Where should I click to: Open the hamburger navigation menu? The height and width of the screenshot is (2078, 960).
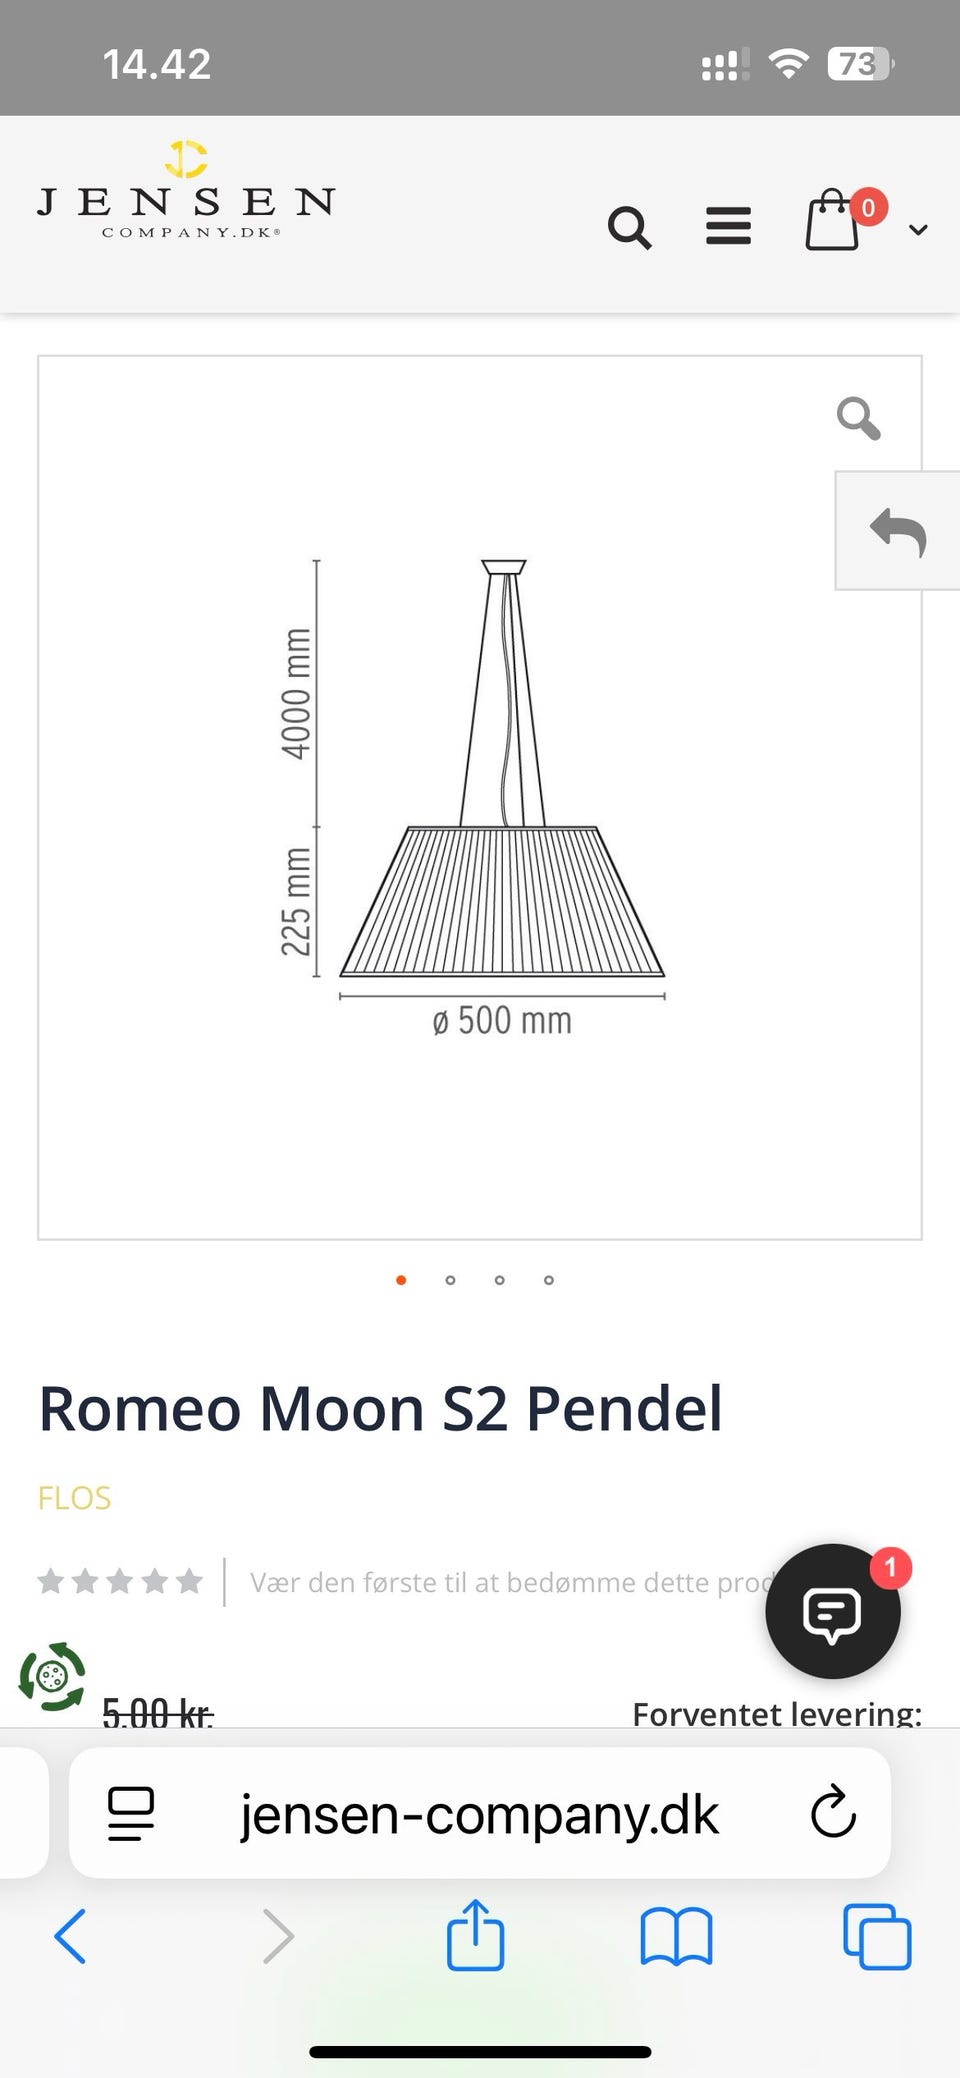click(728, 226)
